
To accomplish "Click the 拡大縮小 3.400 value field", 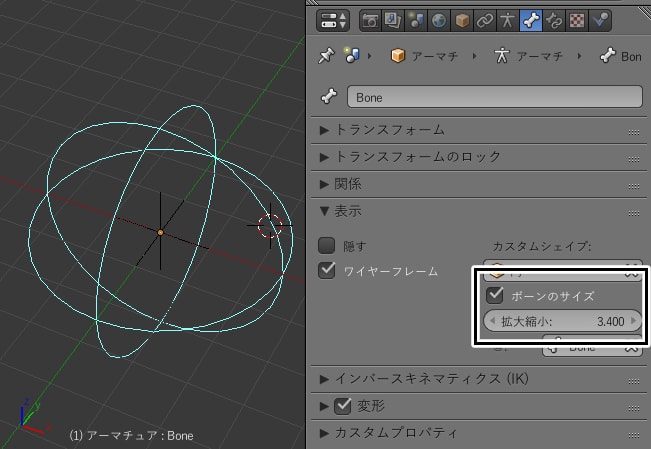I will tap(563, 321).
